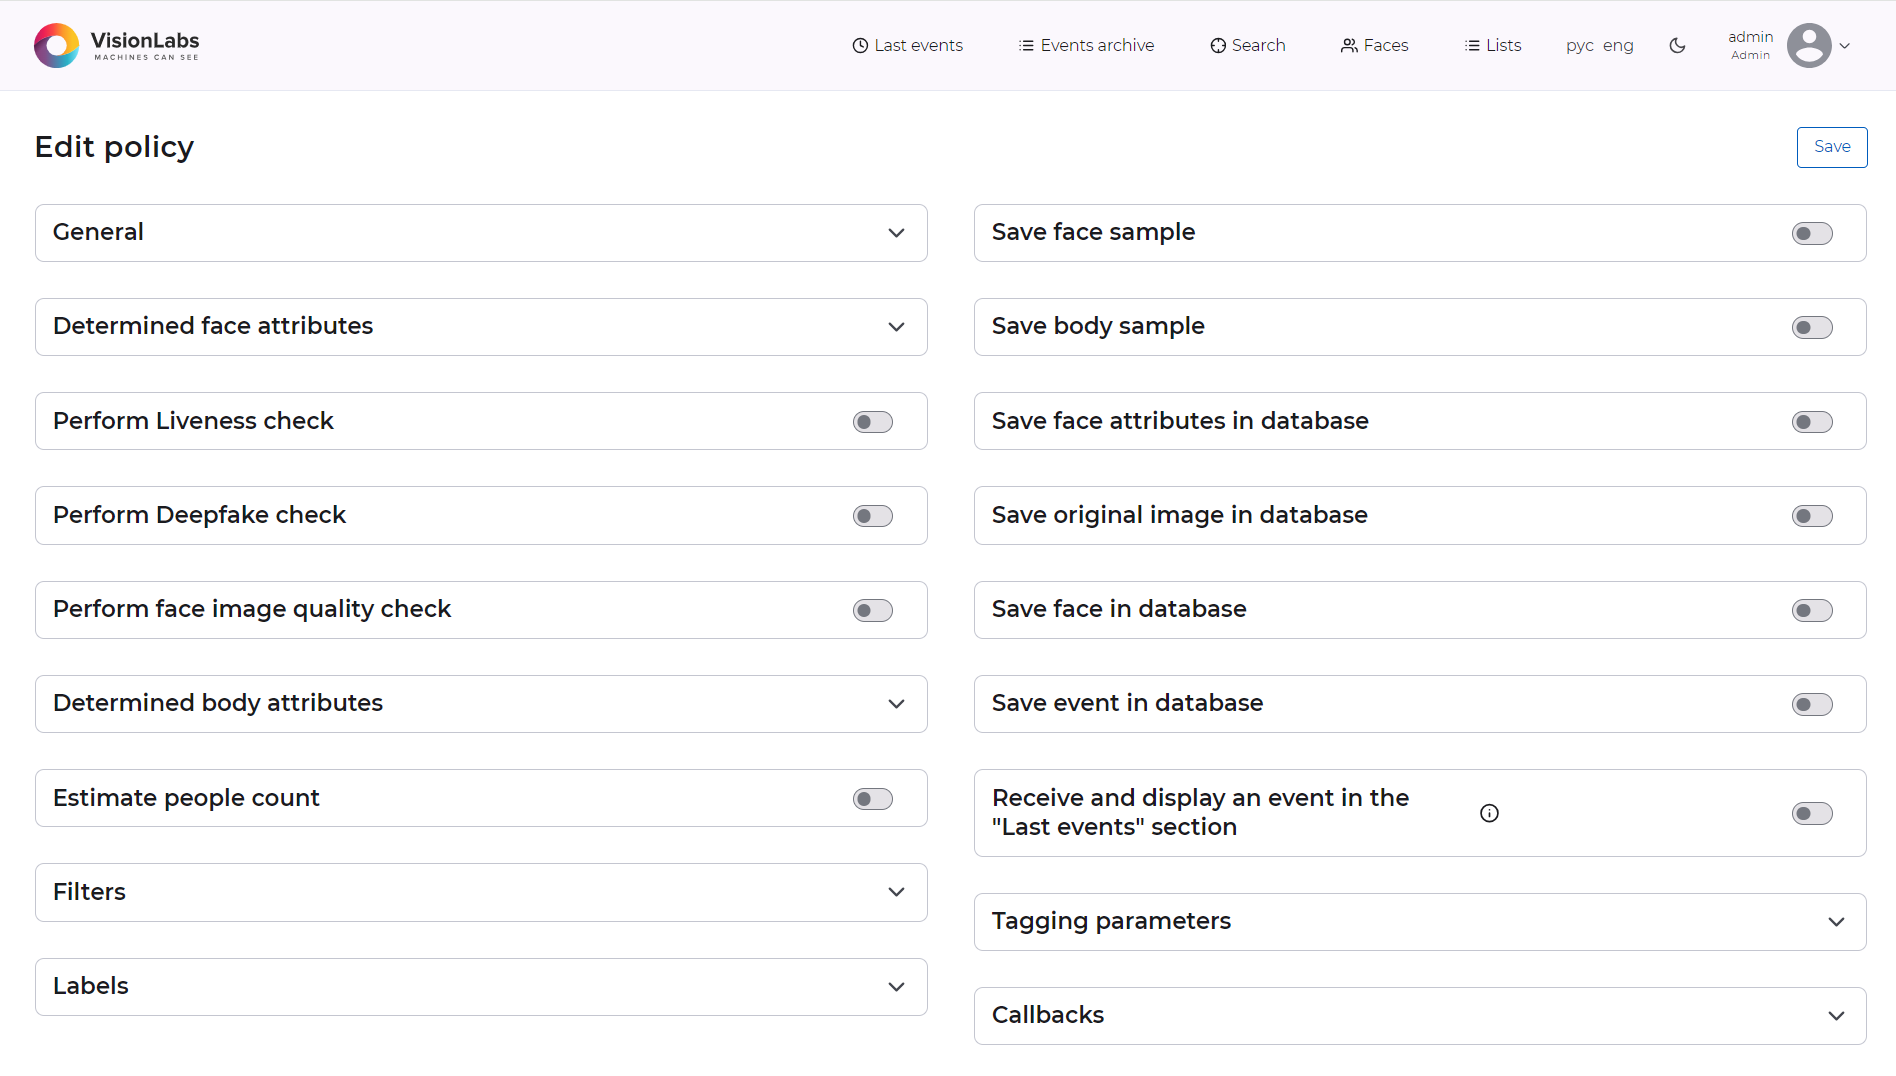Click the Save button
The width and height of the screenshot is (1896, 1076).
1831,147
